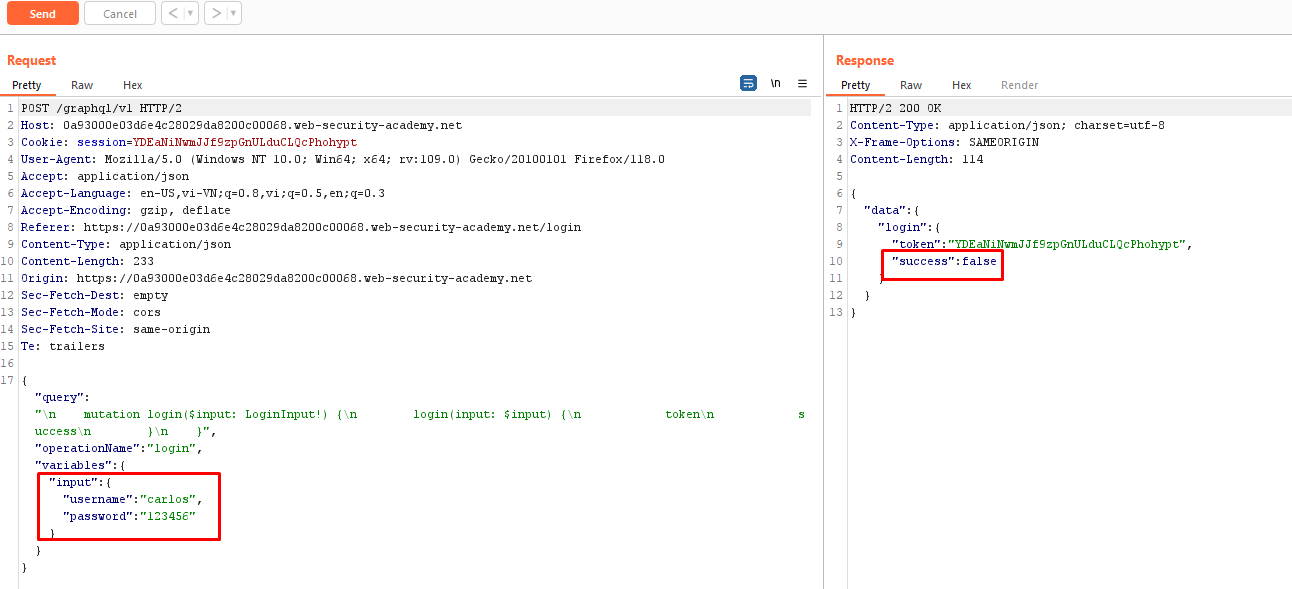Toggle the \n non-printable characters display
The height and width of the screenshot is (589, 1292).
775,84
